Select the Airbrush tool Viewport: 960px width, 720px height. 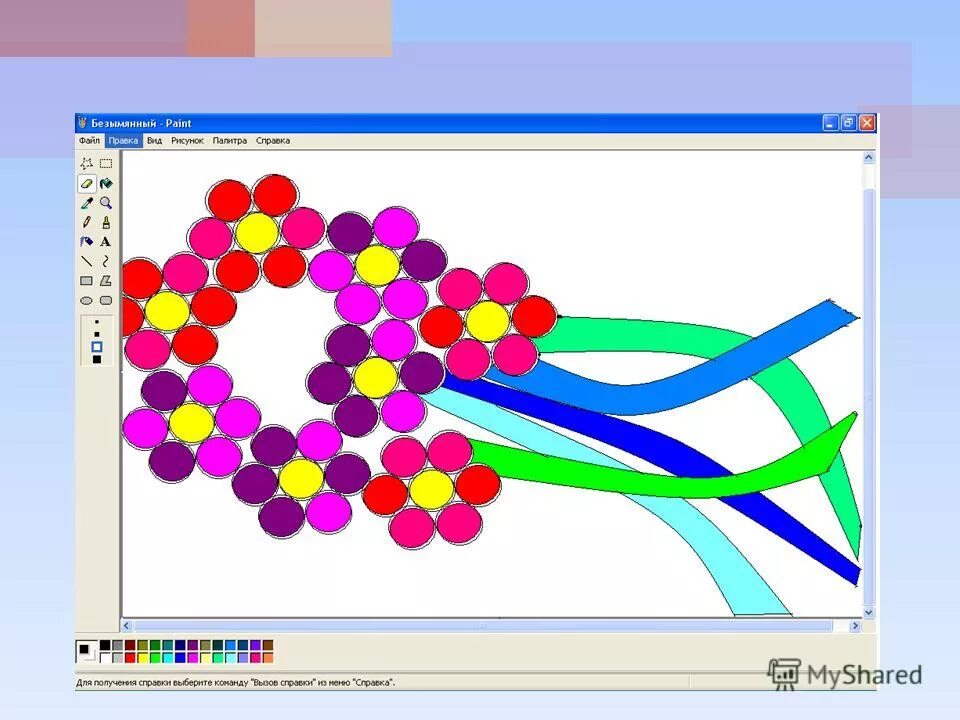tap(86, 241)
